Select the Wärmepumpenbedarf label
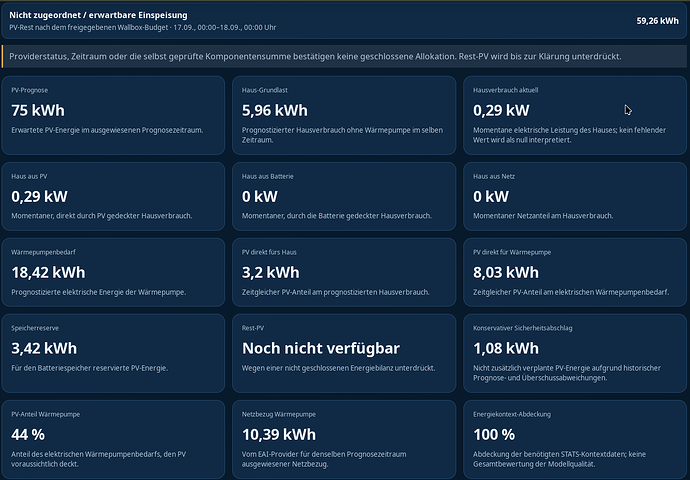Image resolution: width=690 pixels, height=480 pixels. tap(44, 252)
